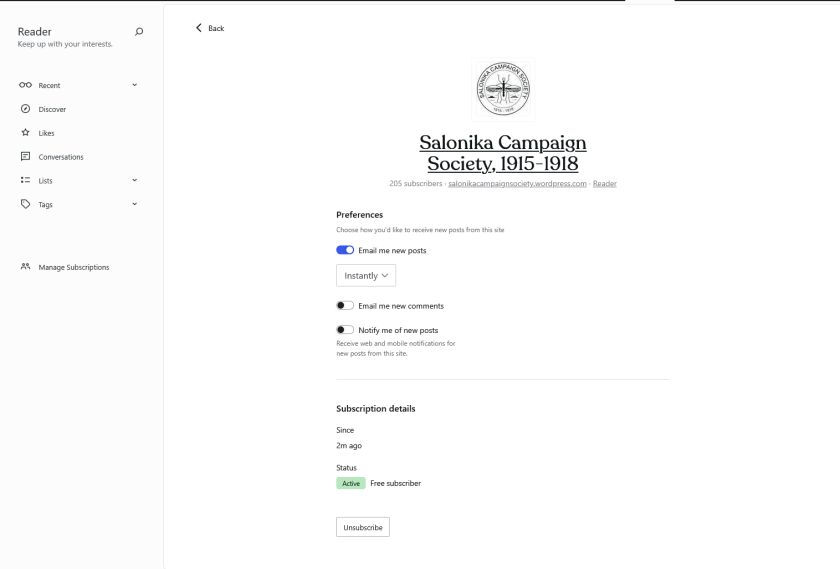840x569 pixels.
Task: Click the Conversations speech bubble icon
Action: (25, 157)
